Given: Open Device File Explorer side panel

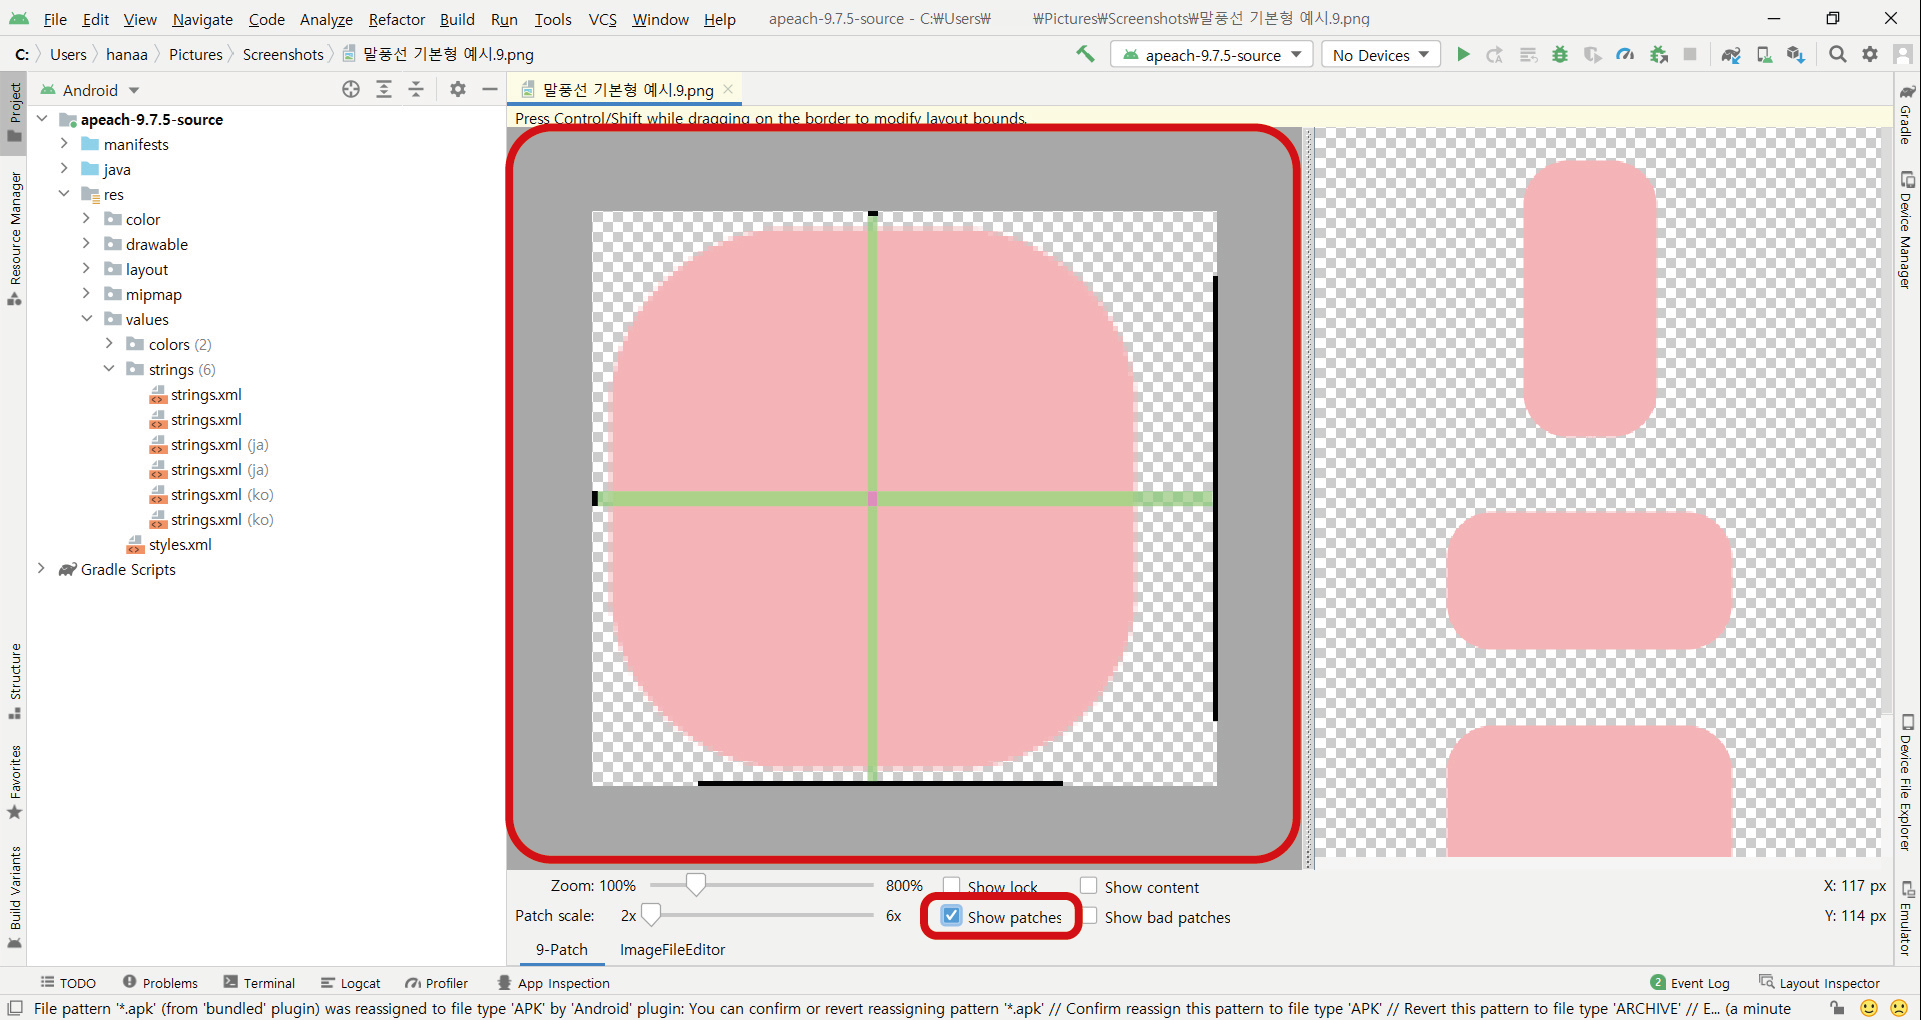Looking at the screenshot, I should pyautogui.click(x=1907, y=782).
